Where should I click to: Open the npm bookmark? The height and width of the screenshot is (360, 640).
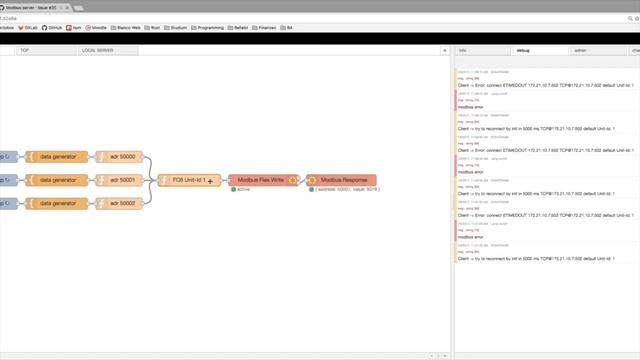click(74, 28)
